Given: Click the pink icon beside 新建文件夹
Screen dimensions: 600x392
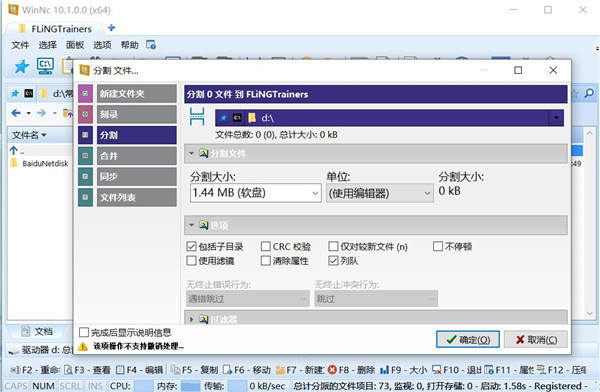Looking at the screenshot, I should click(85, 93).
